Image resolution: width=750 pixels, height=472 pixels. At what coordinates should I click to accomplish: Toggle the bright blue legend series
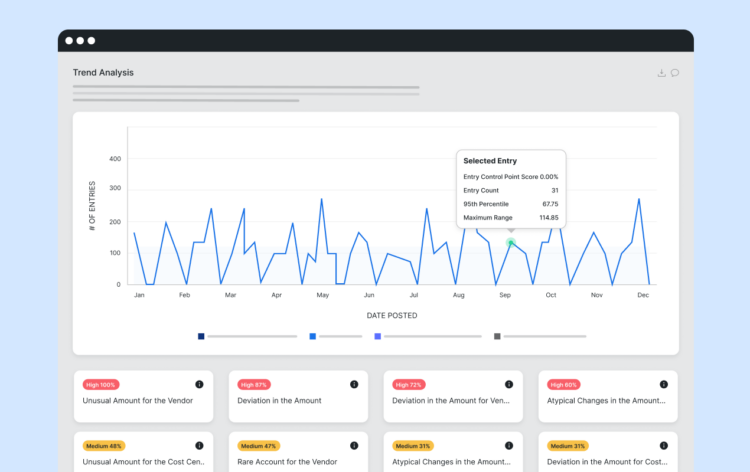(313, 336)
